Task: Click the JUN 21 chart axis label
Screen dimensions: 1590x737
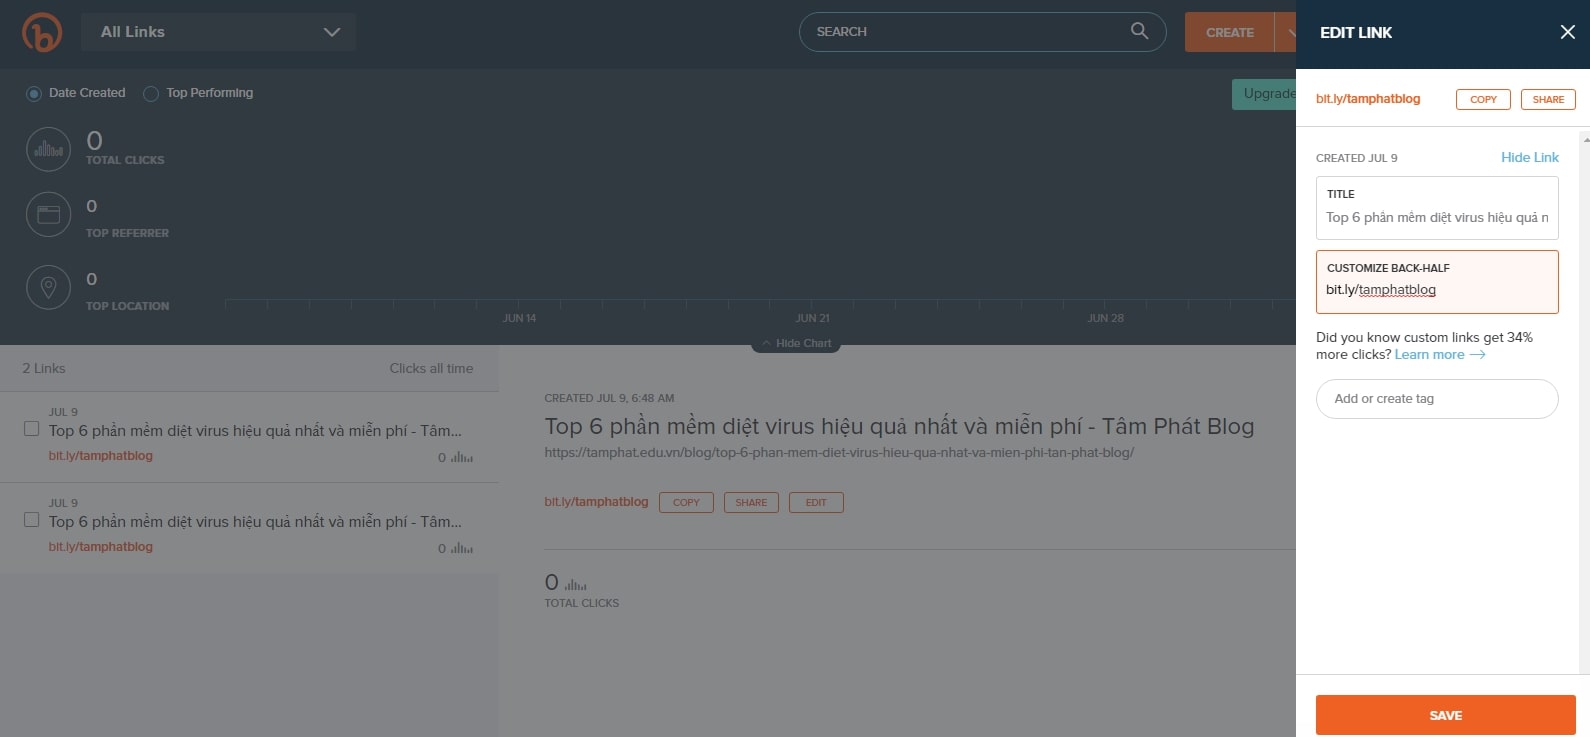Action: pyautogui.click(x=812, y=318)
